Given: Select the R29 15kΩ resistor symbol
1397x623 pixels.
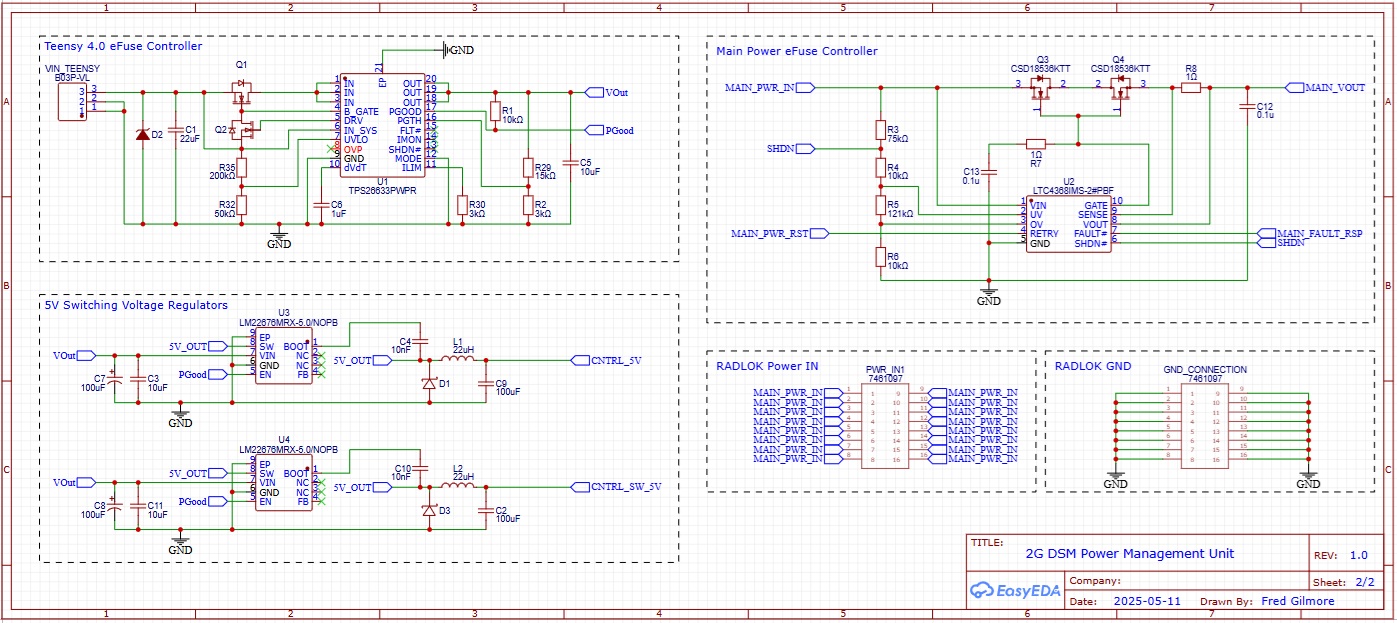Looking at the screenshot, I should (x=528, y=168).
